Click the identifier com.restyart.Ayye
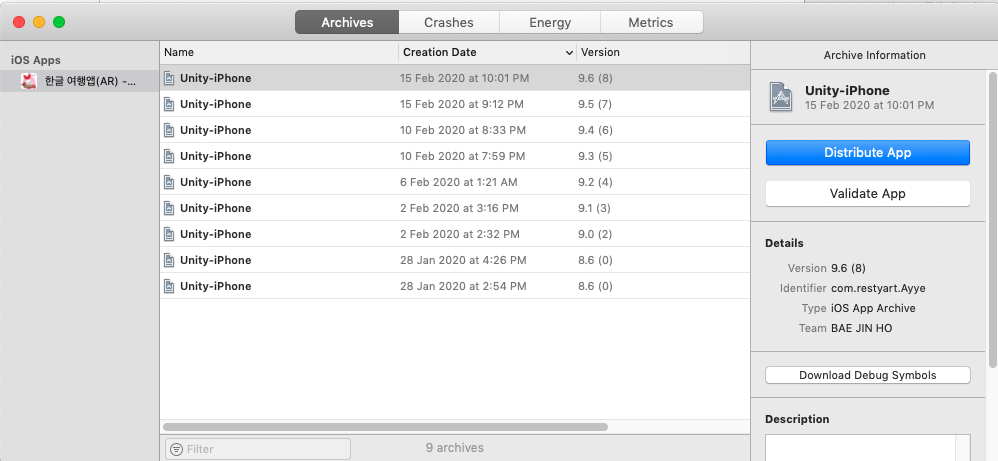 click(878, 288)
